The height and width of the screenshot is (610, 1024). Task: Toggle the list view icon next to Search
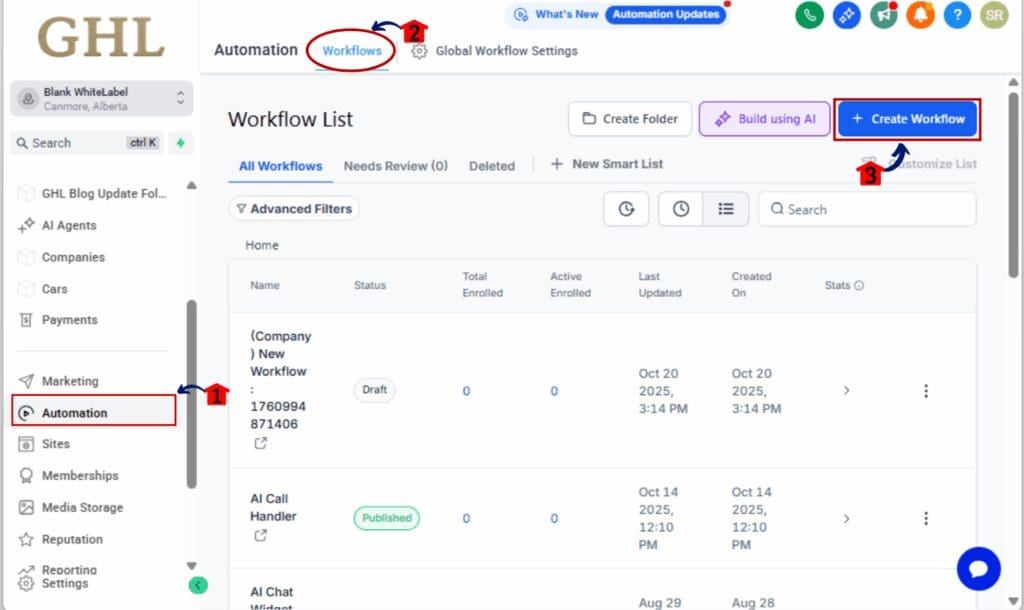coord(726,208)
